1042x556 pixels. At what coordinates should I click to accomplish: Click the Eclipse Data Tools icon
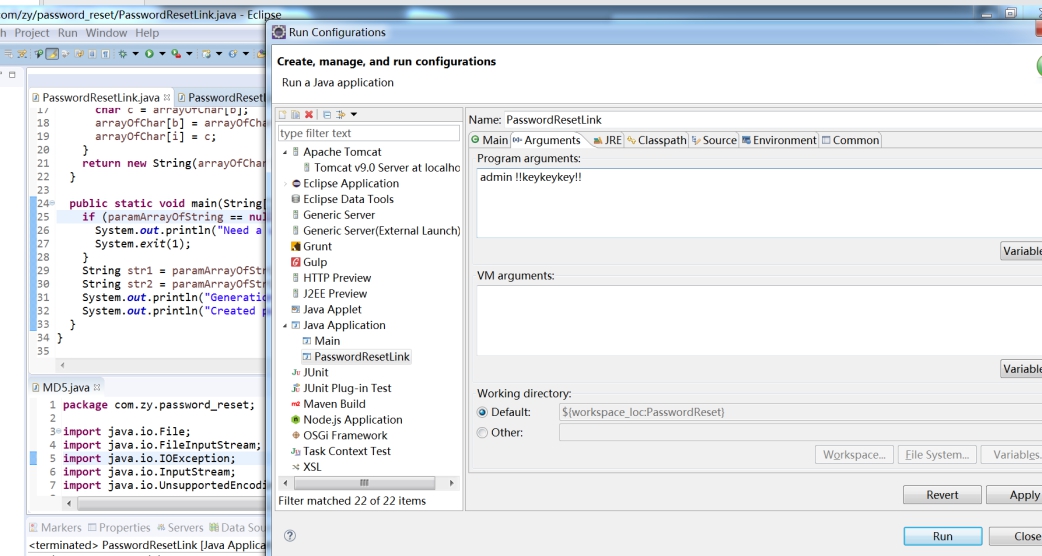point(296,199)
